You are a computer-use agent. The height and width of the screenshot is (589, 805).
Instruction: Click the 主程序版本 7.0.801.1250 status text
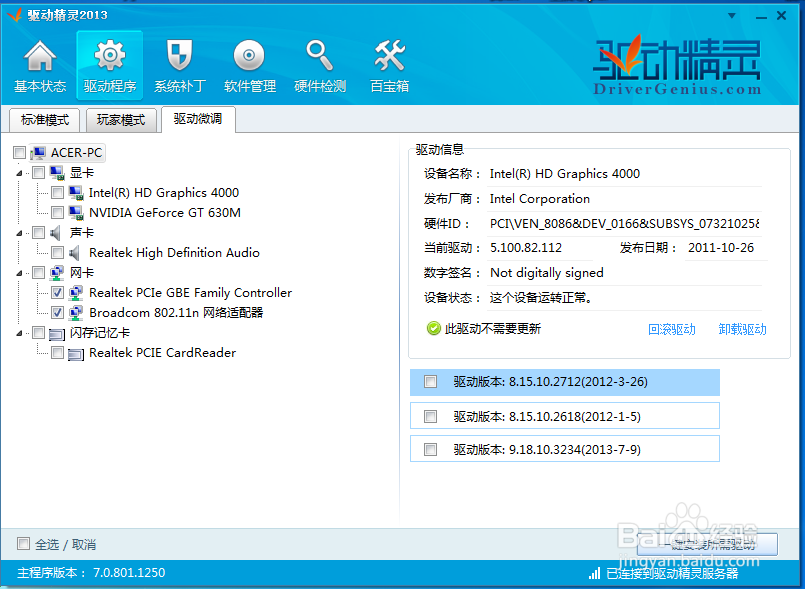pos(91,573)
